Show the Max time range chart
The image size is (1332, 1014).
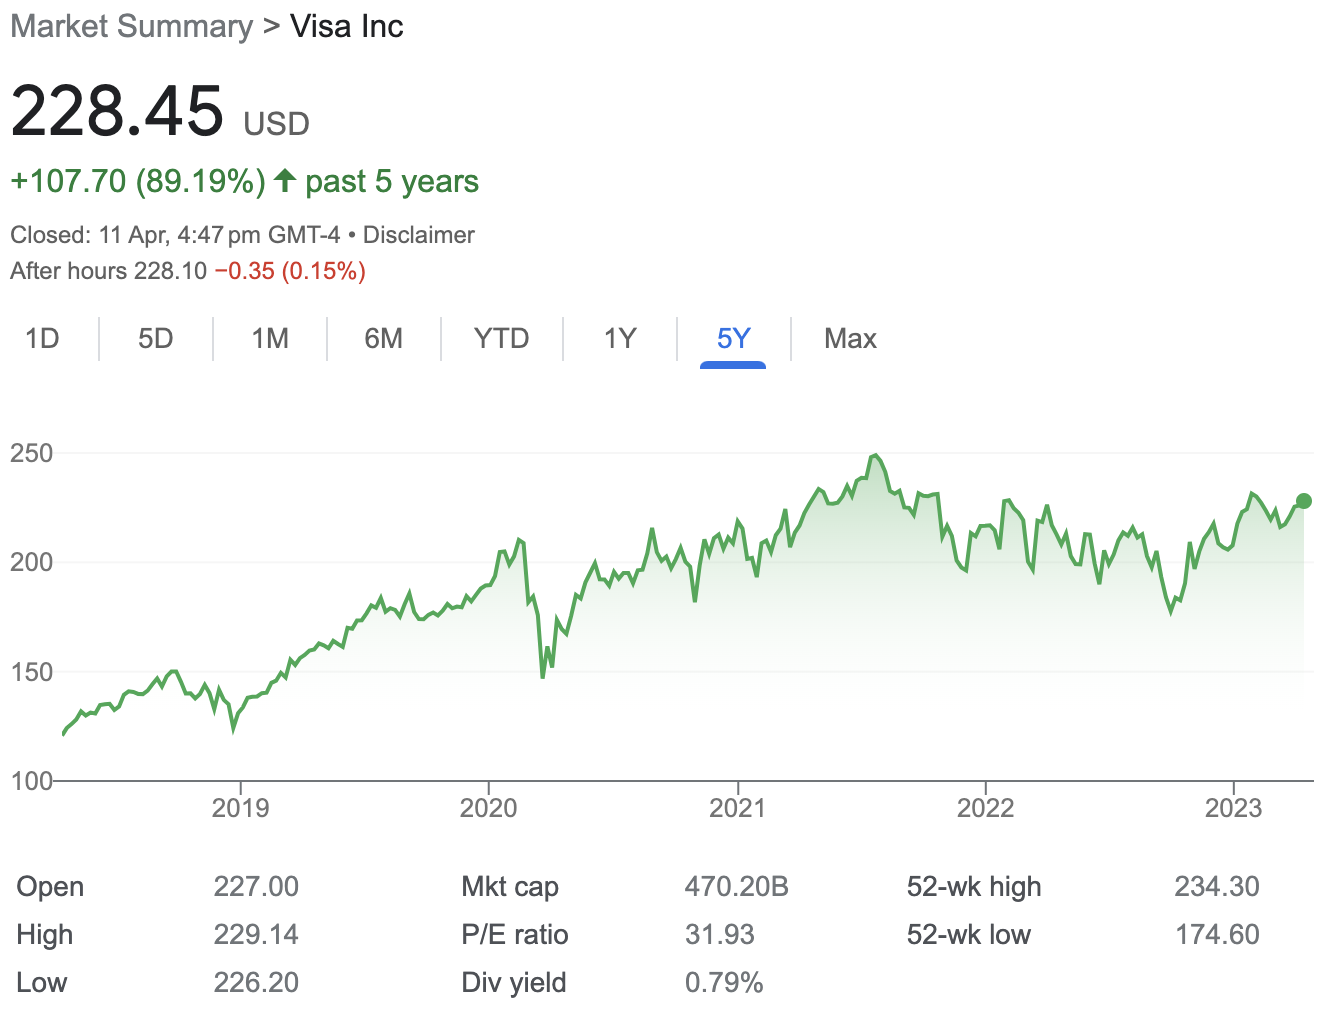click(x=850, y=339)
